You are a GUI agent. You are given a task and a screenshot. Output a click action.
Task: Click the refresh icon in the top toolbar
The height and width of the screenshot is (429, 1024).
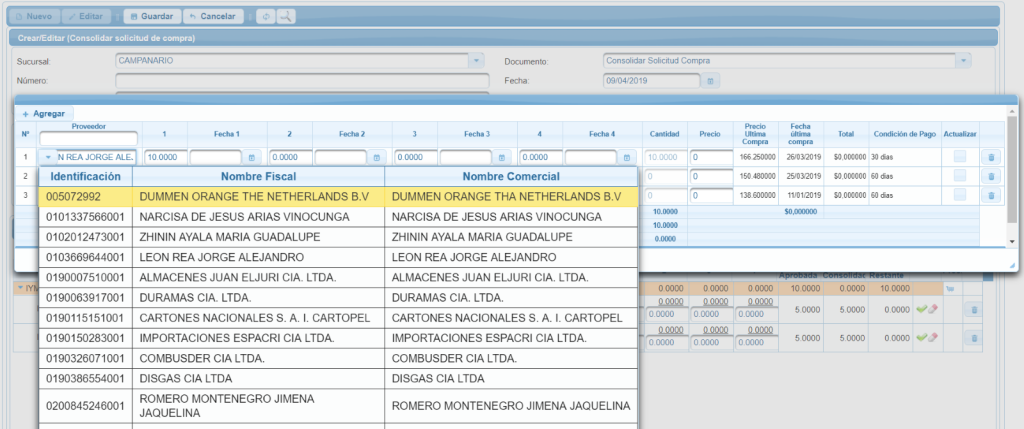coord(266,16)
